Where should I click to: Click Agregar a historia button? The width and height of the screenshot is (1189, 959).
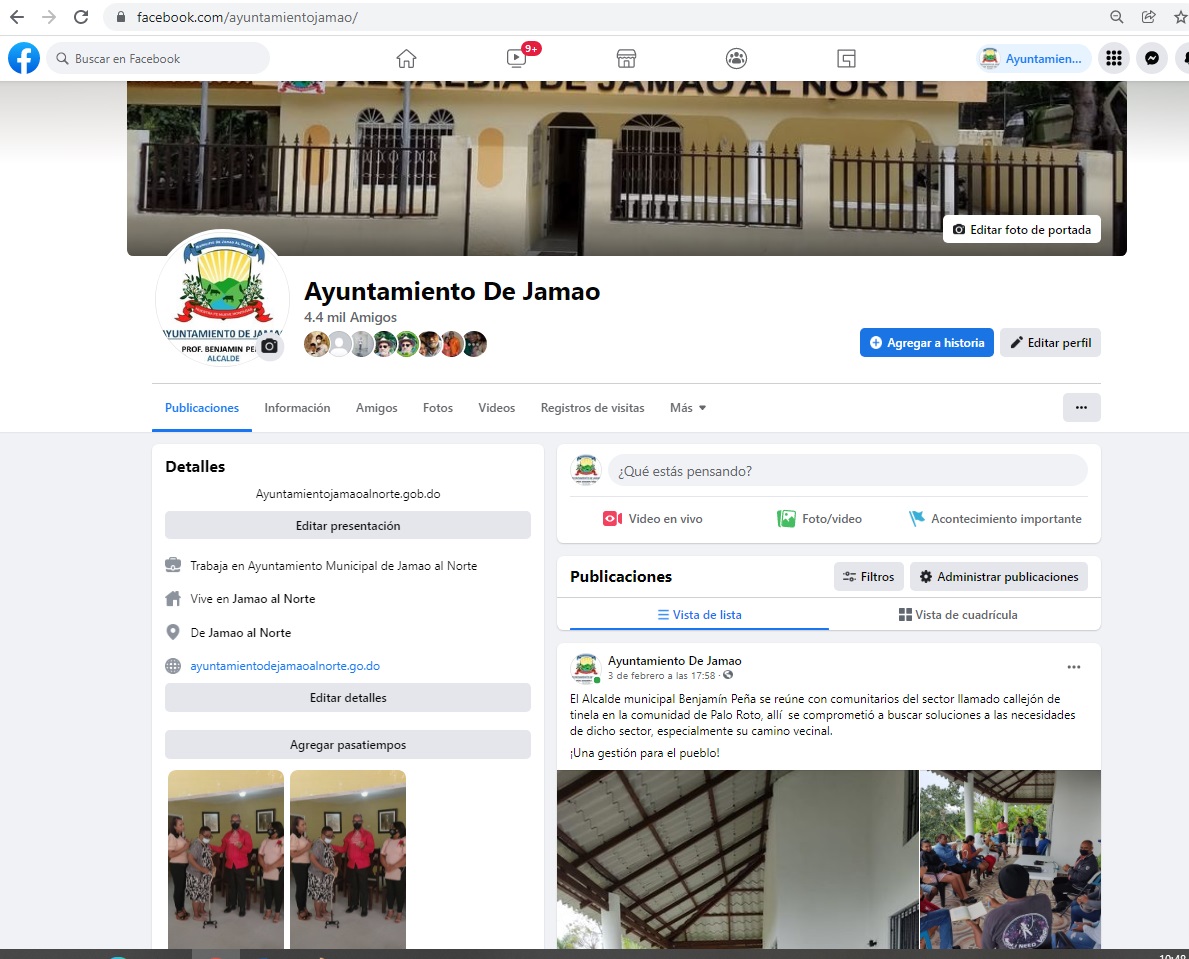click(927, 343)
